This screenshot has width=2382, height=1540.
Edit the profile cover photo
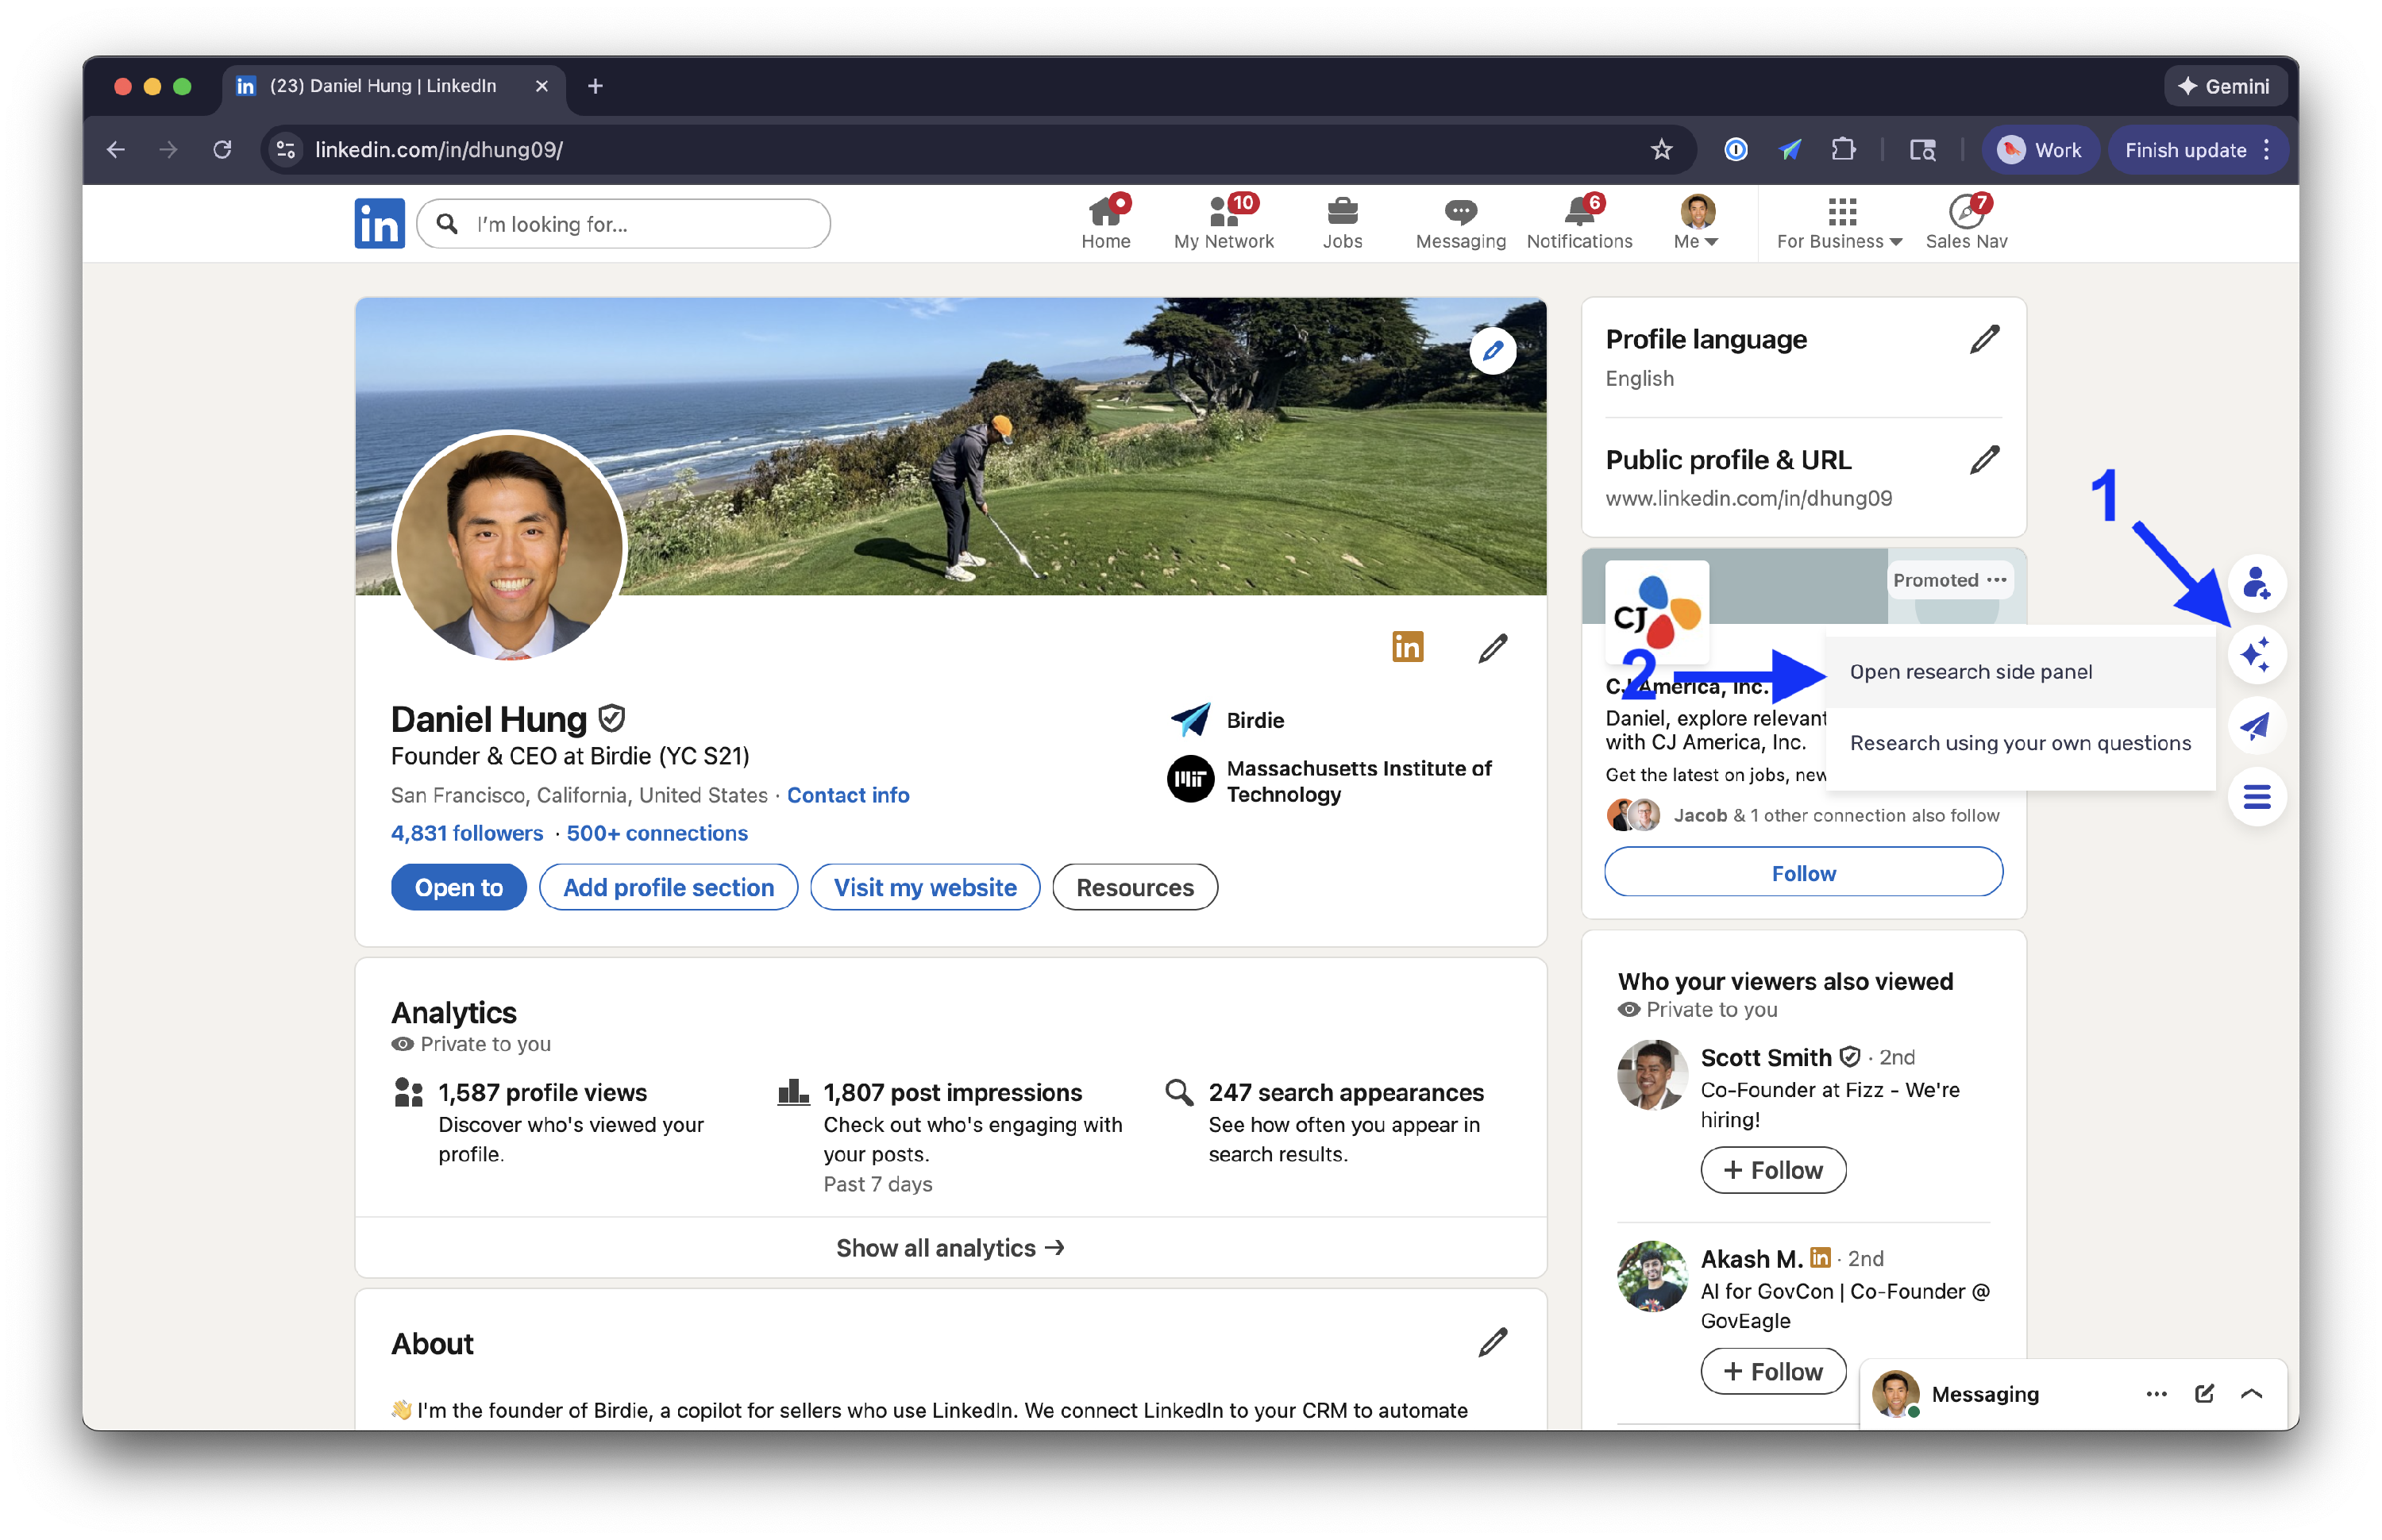pyautogui.click(x=1492, y=351)
